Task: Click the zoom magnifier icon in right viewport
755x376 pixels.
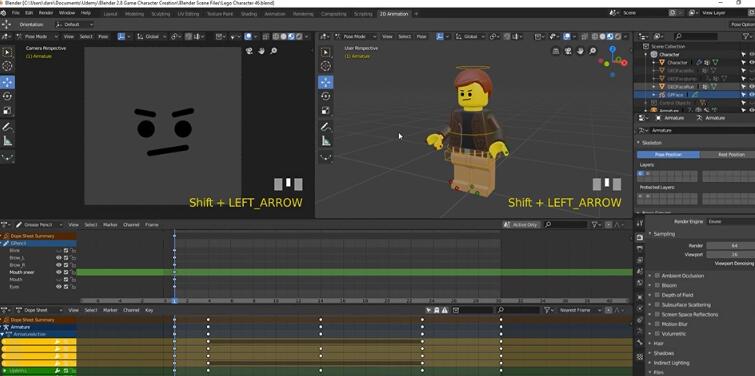Action: click(x=593, y=51)
